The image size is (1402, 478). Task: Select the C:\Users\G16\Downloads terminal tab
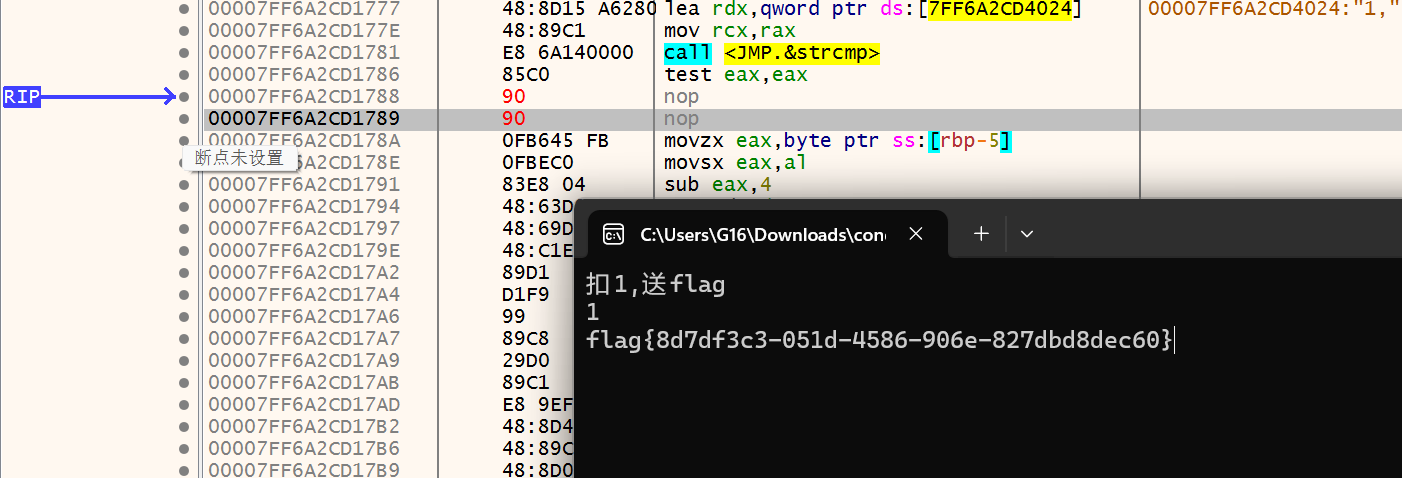click(x=762, y=234)
